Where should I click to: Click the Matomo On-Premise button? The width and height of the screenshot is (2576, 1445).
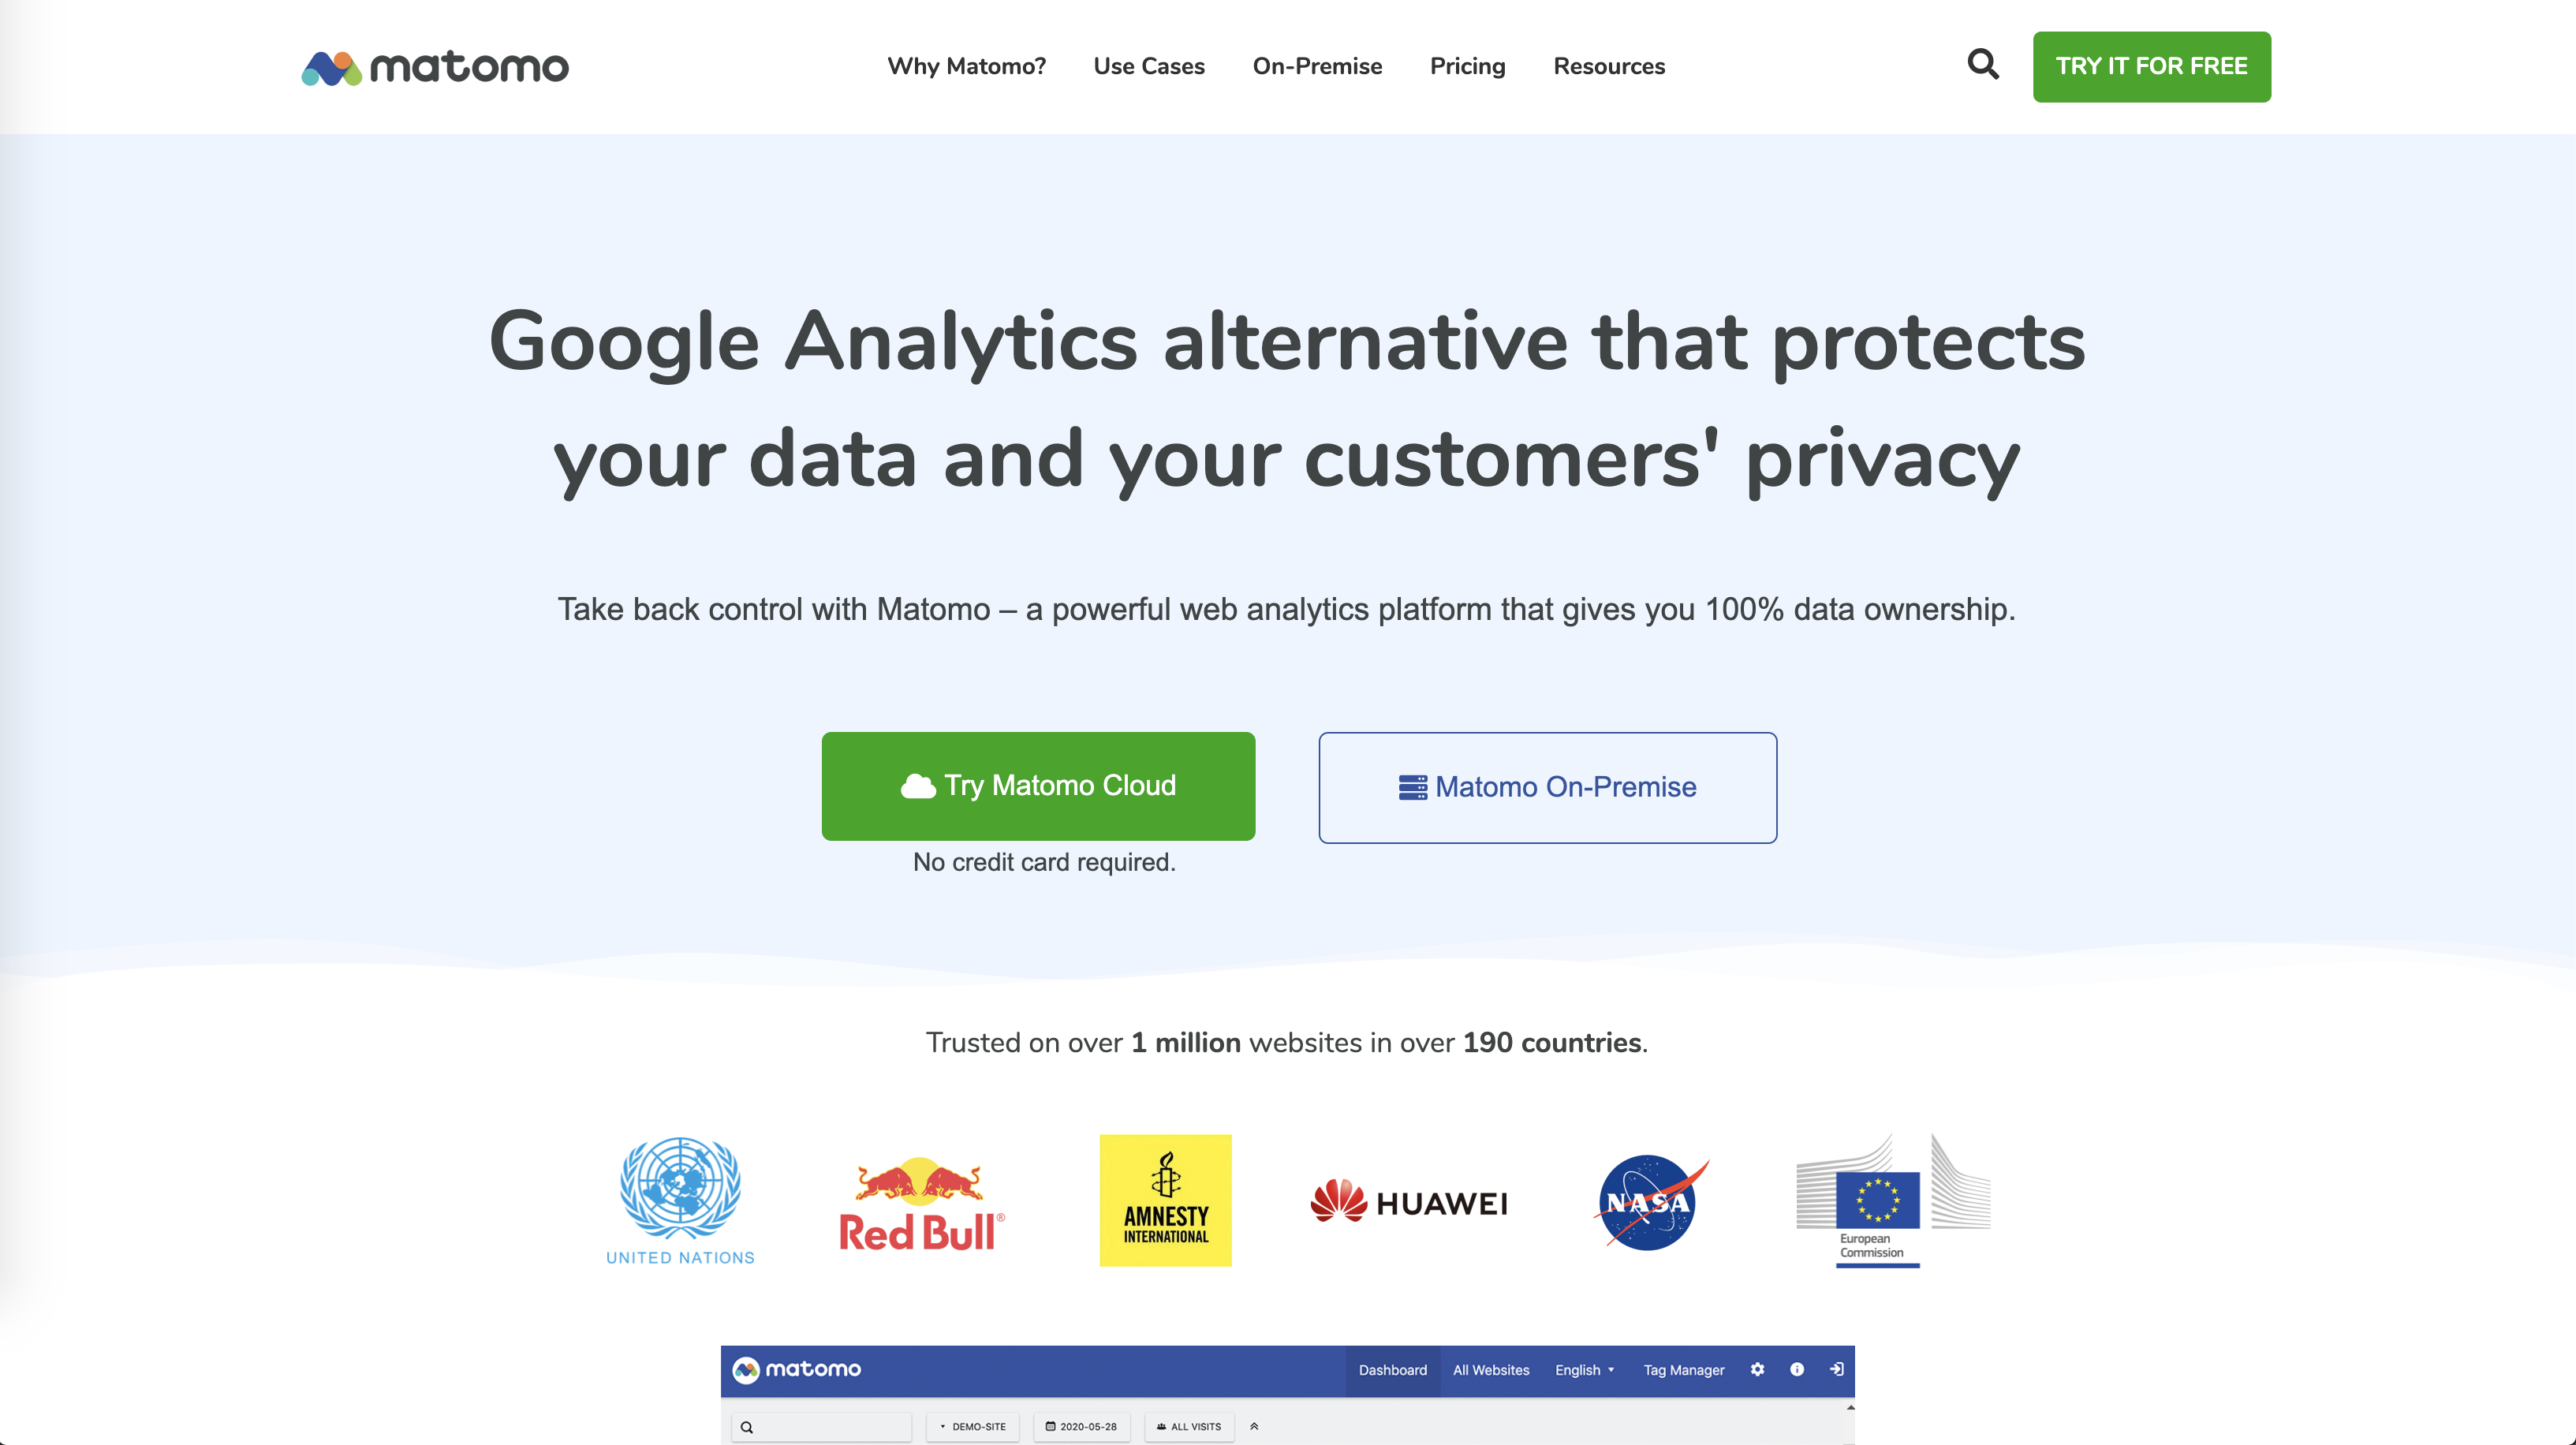coord(1547,787)
